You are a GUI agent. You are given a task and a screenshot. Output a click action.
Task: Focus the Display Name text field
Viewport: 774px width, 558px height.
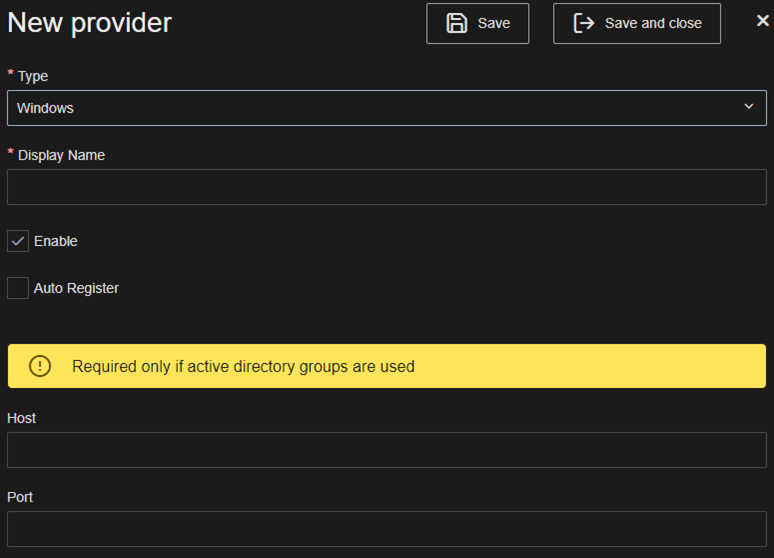click(x=386, y=187)
